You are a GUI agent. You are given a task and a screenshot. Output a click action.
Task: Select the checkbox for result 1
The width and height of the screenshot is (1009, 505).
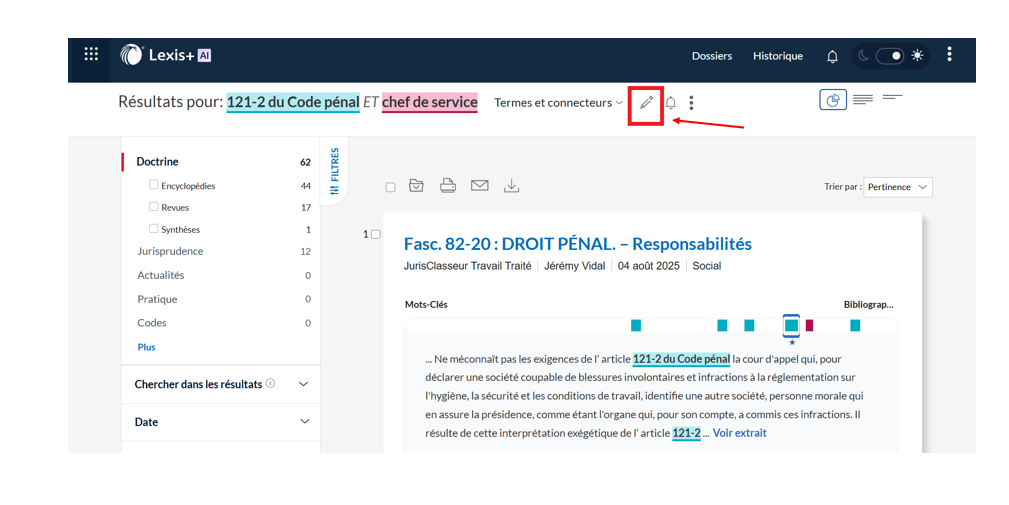click(376, 234)
